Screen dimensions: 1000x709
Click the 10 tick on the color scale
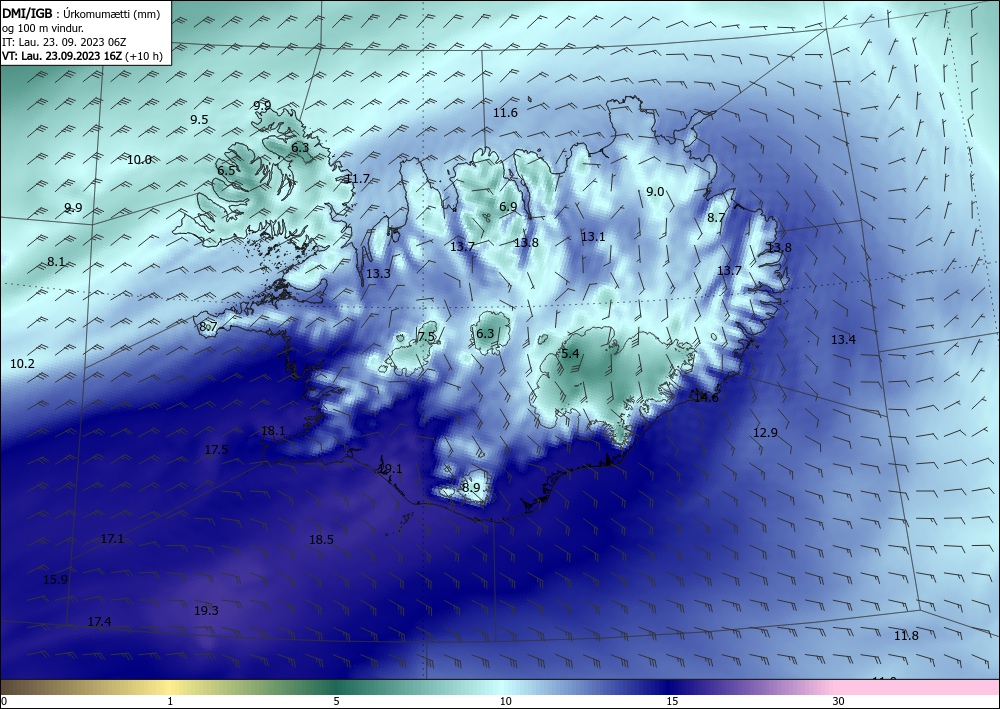click(x=505, y=702)
